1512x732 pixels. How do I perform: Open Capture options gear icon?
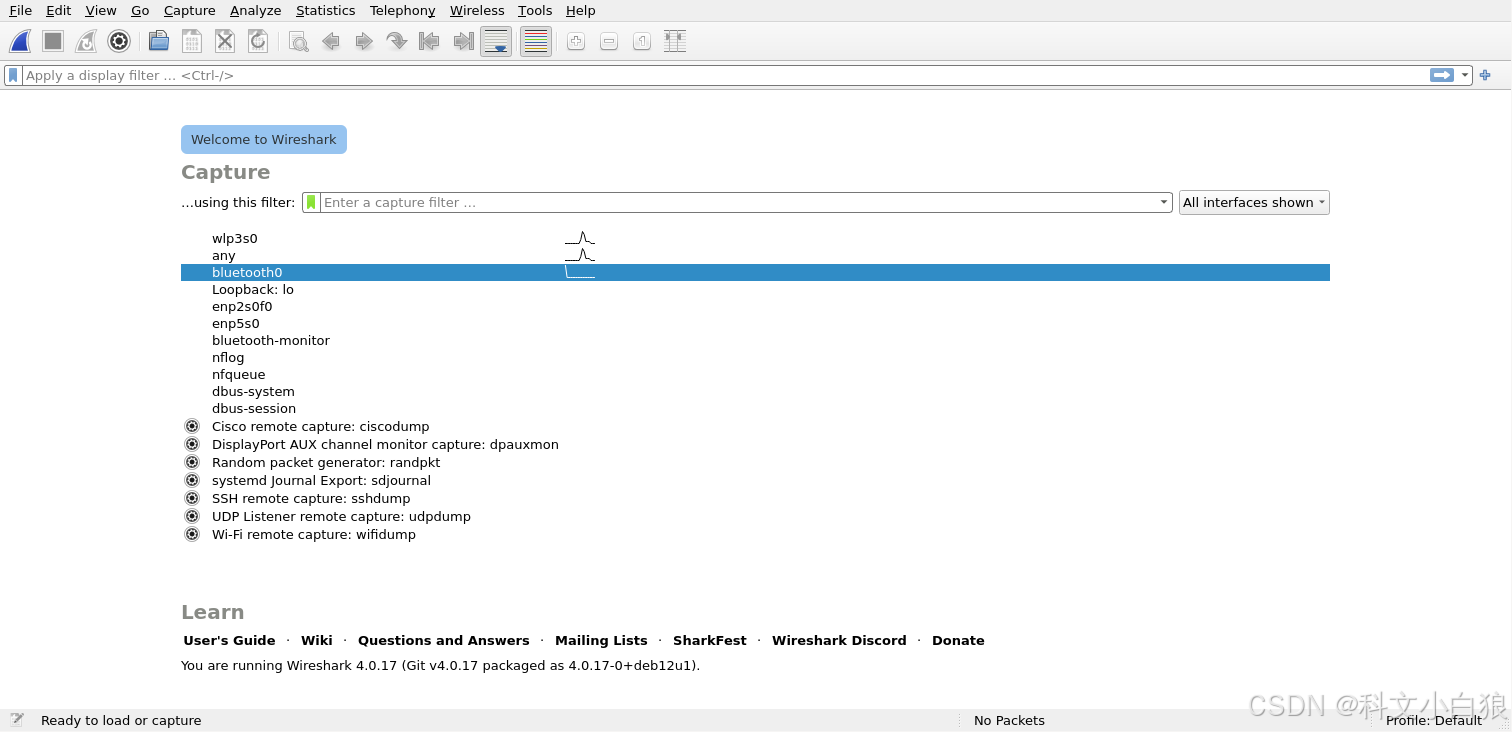(x=119, y=41)
